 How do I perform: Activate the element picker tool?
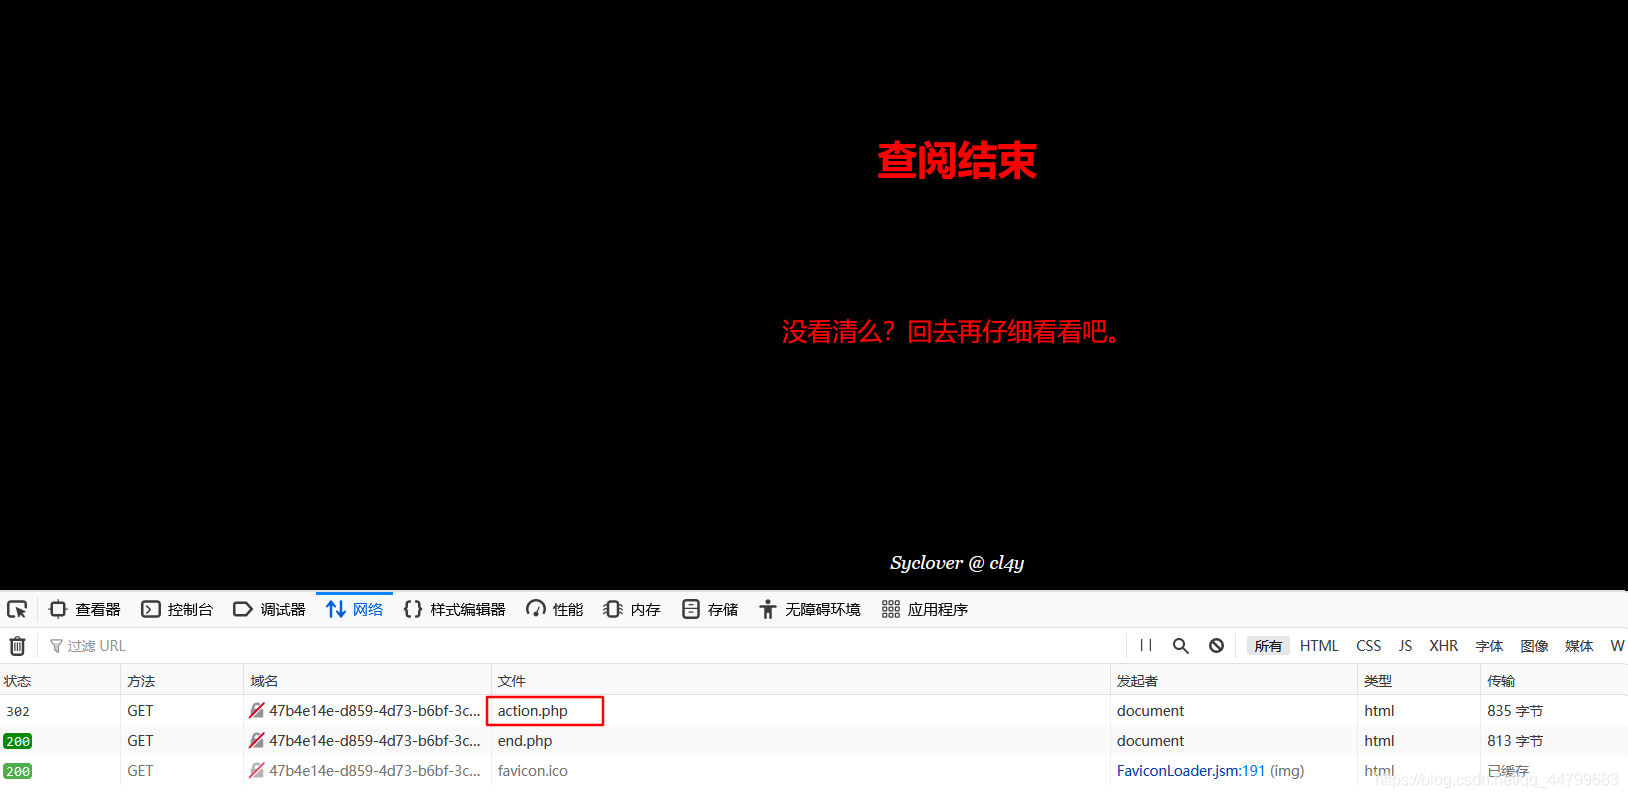(17, 609)
